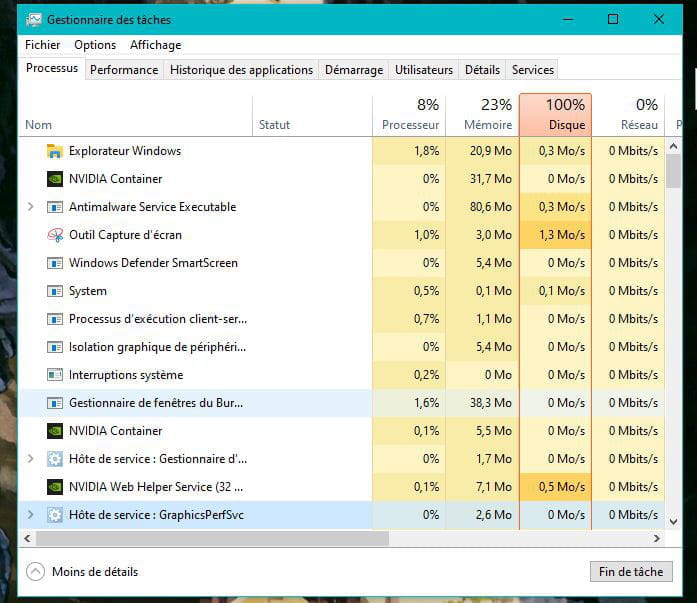Click the Fin de tâche button

click(631, 571)
